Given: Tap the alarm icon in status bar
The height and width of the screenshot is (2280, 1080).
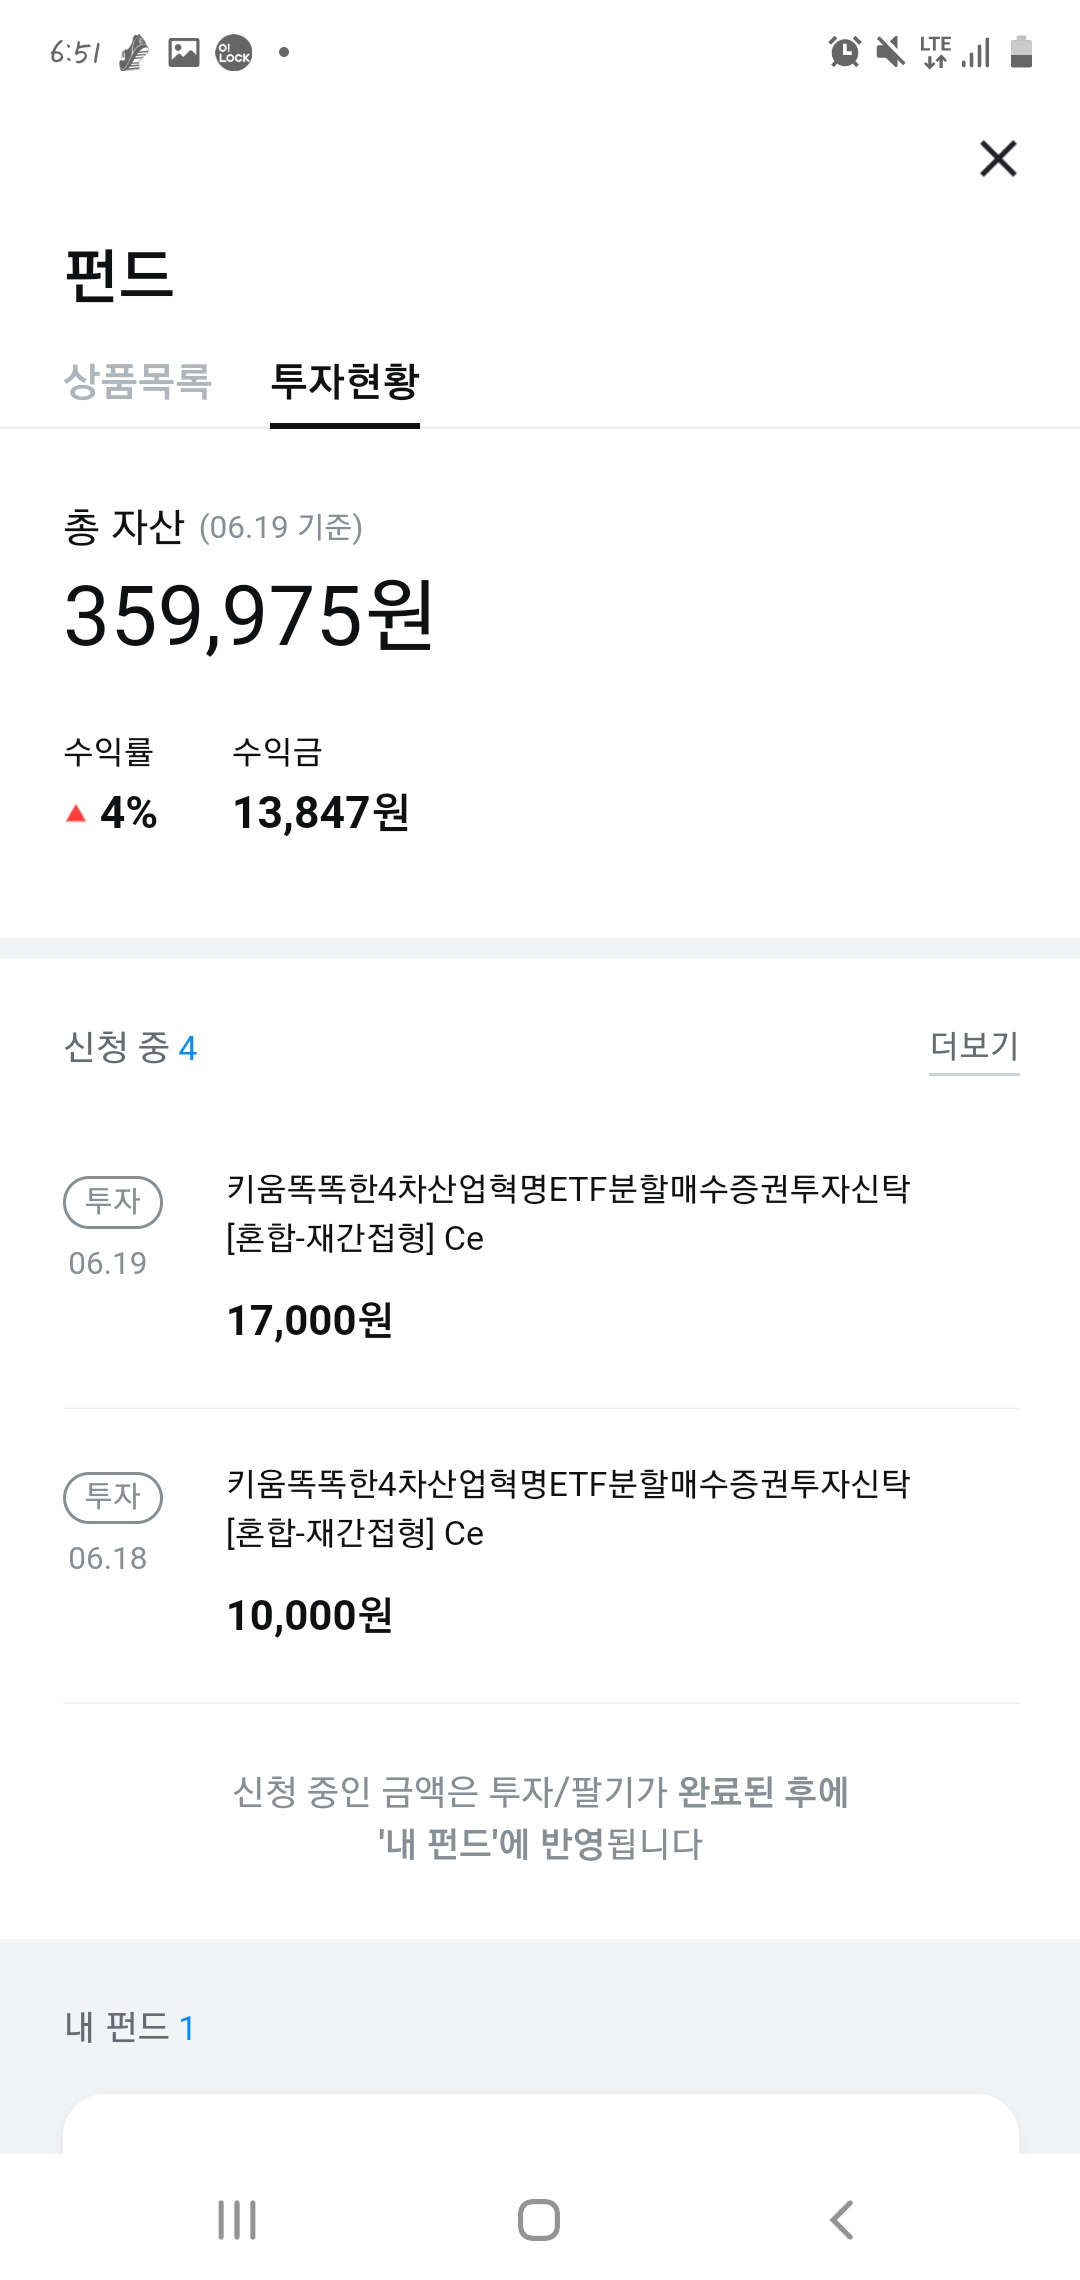Looking at the screenshot, I should click(844, 52).
